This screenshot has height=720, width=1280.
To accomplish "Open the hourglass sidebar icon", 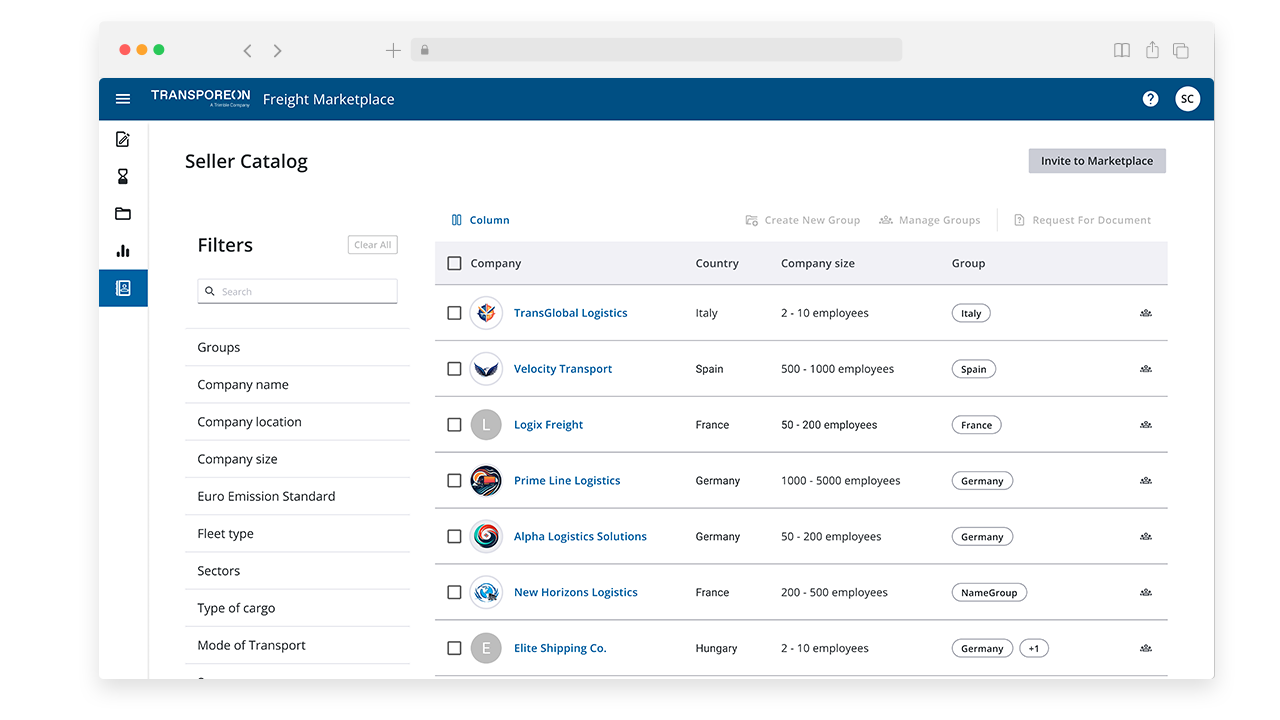I will tap(123, 177).
